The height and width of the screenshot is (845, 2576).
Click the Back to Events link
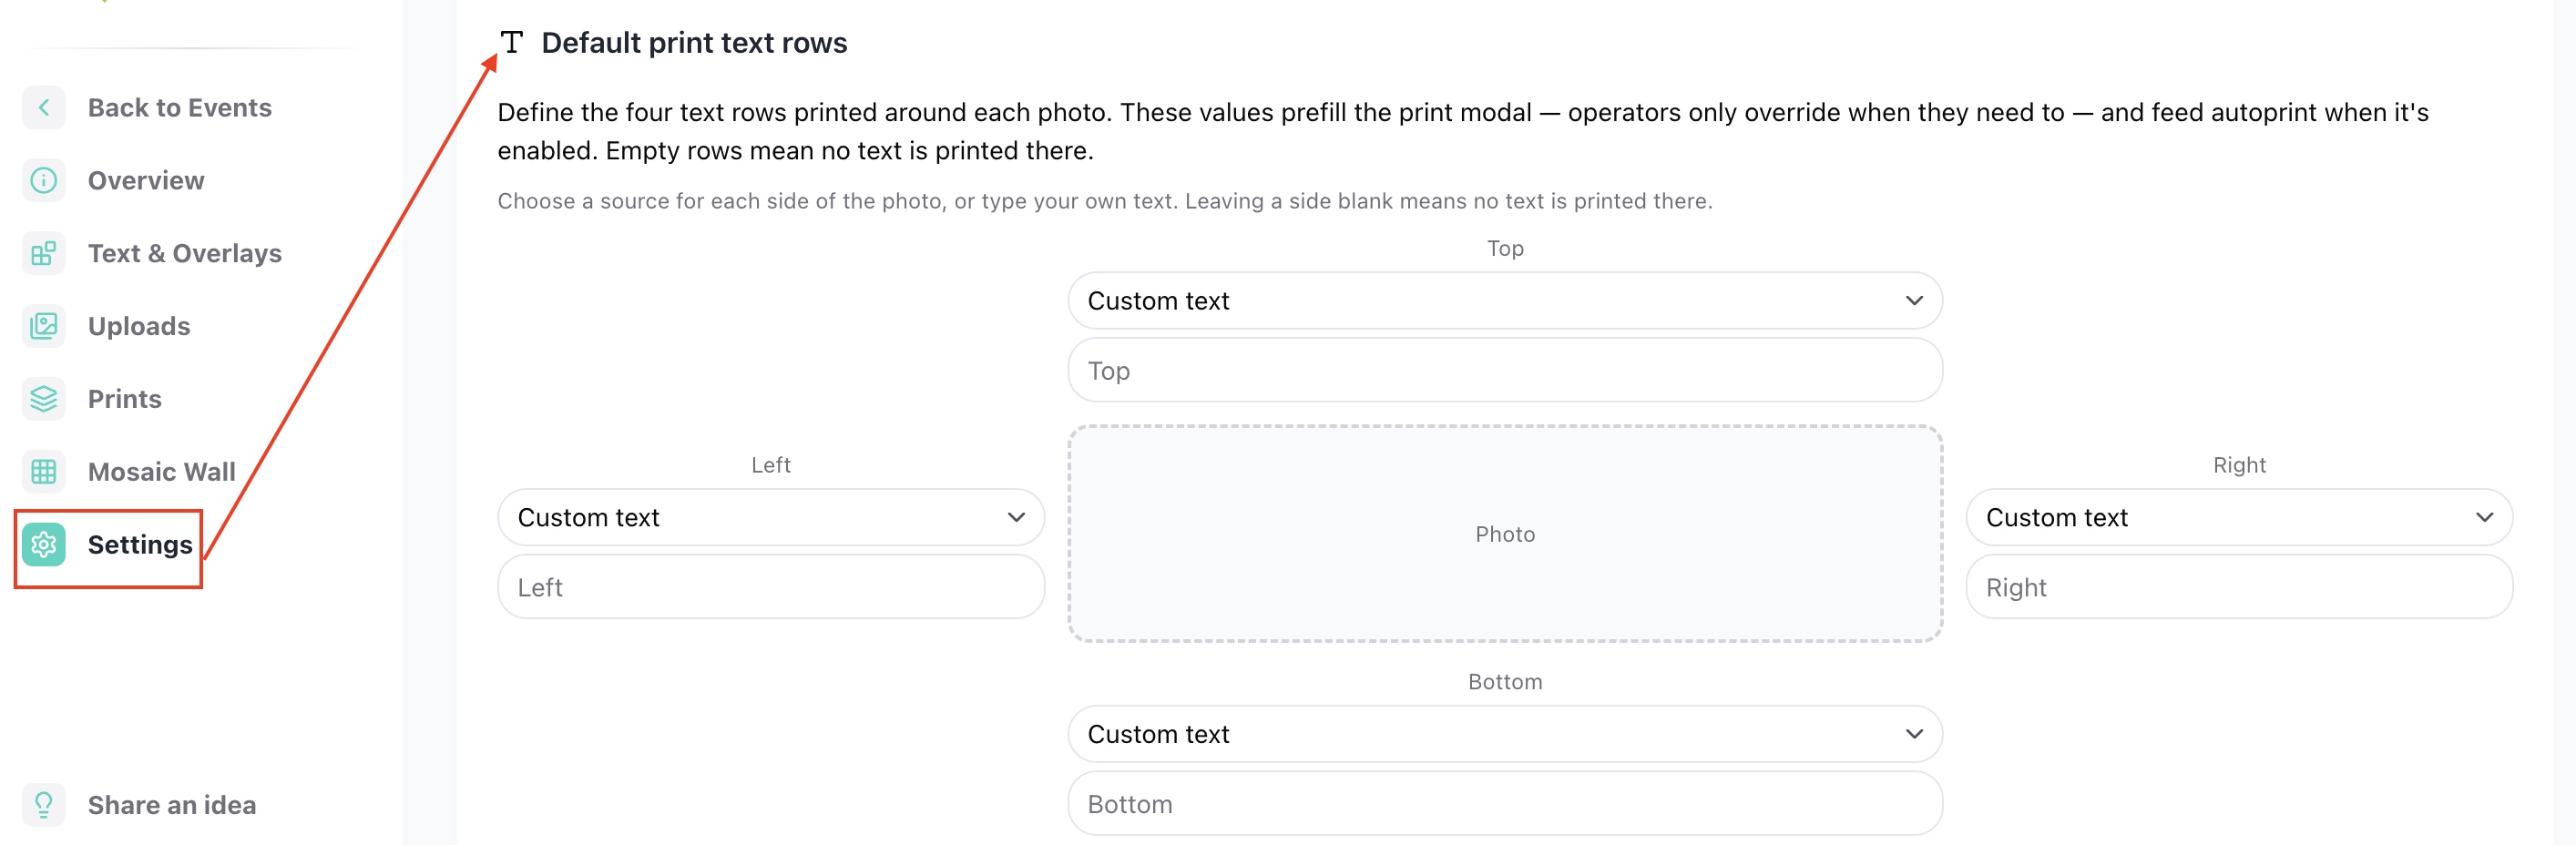pos(180,108)
